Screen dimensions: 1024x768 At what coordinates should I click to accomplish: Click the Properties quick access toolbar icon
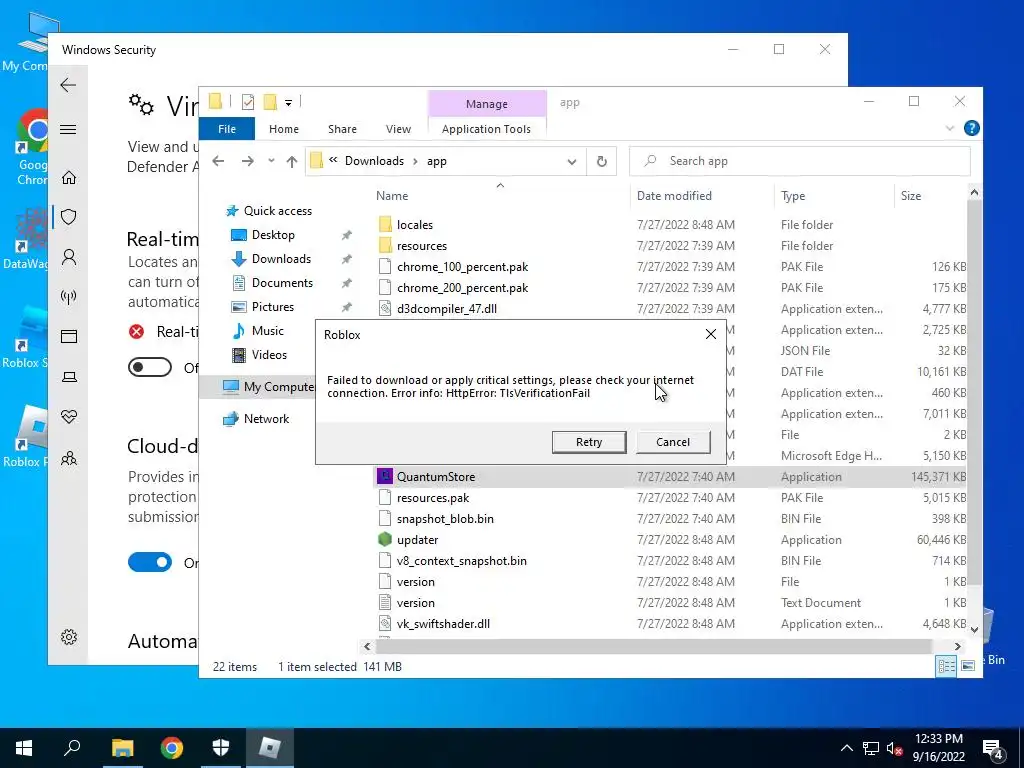tap(248, 102)
